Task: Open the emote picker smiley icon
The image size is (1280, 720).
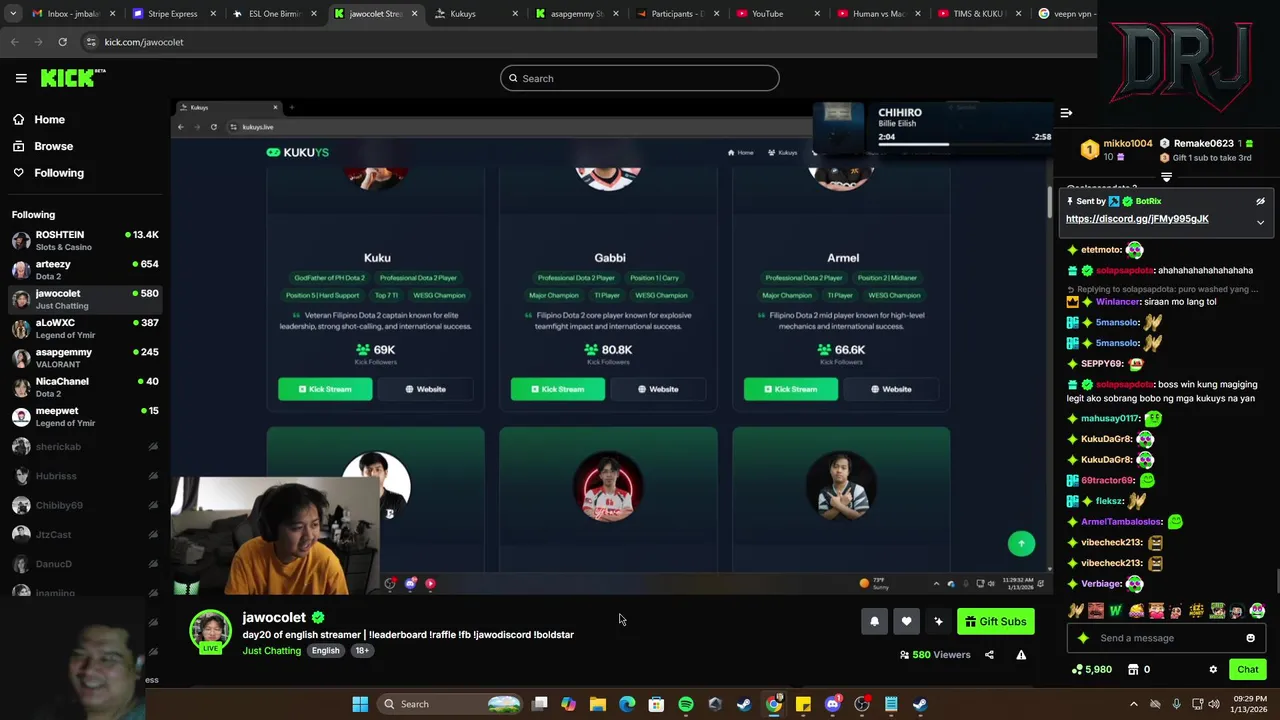Action: [1250, 638]
